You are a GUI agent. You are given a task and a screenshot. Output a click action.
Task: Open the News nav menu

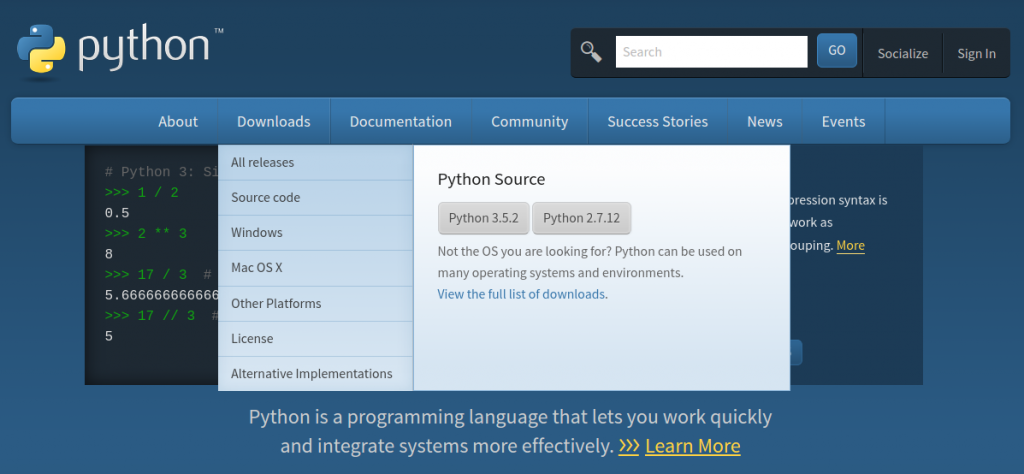(765, 121)
